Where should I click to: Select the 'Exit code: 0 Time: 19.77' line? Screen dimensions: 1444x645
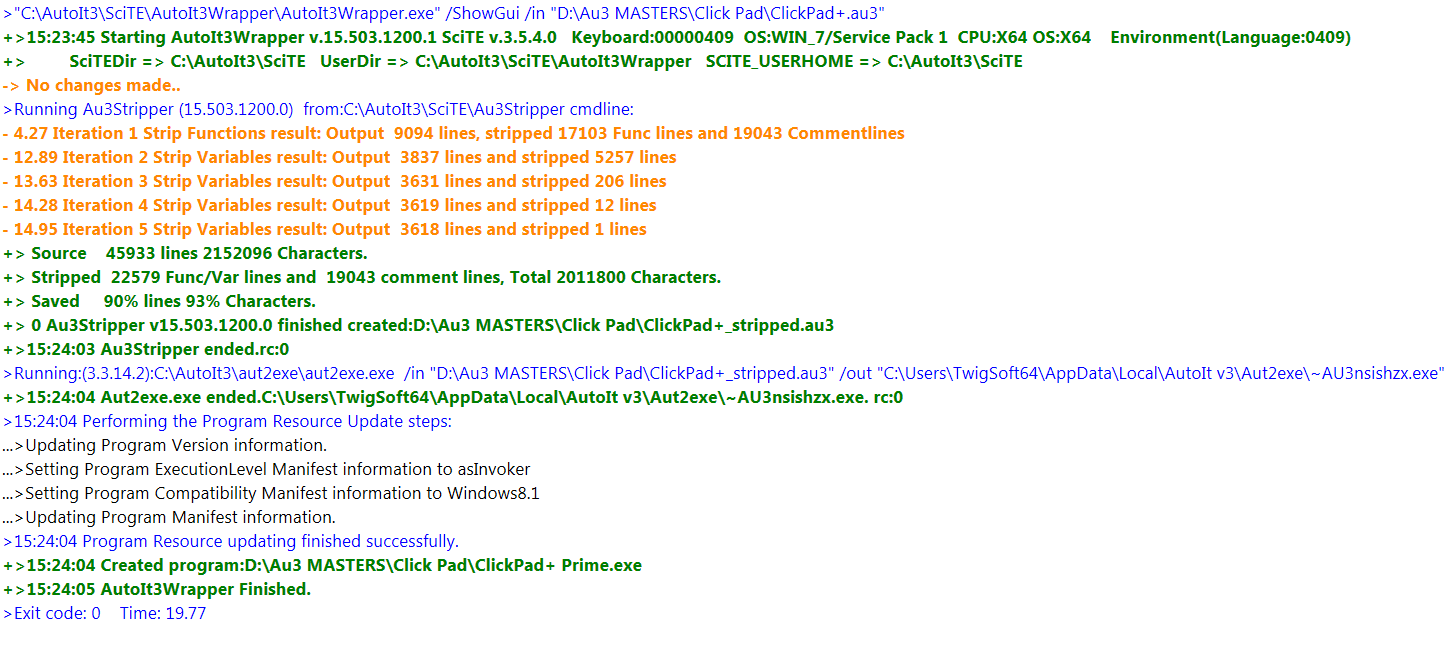coord(105,613)
